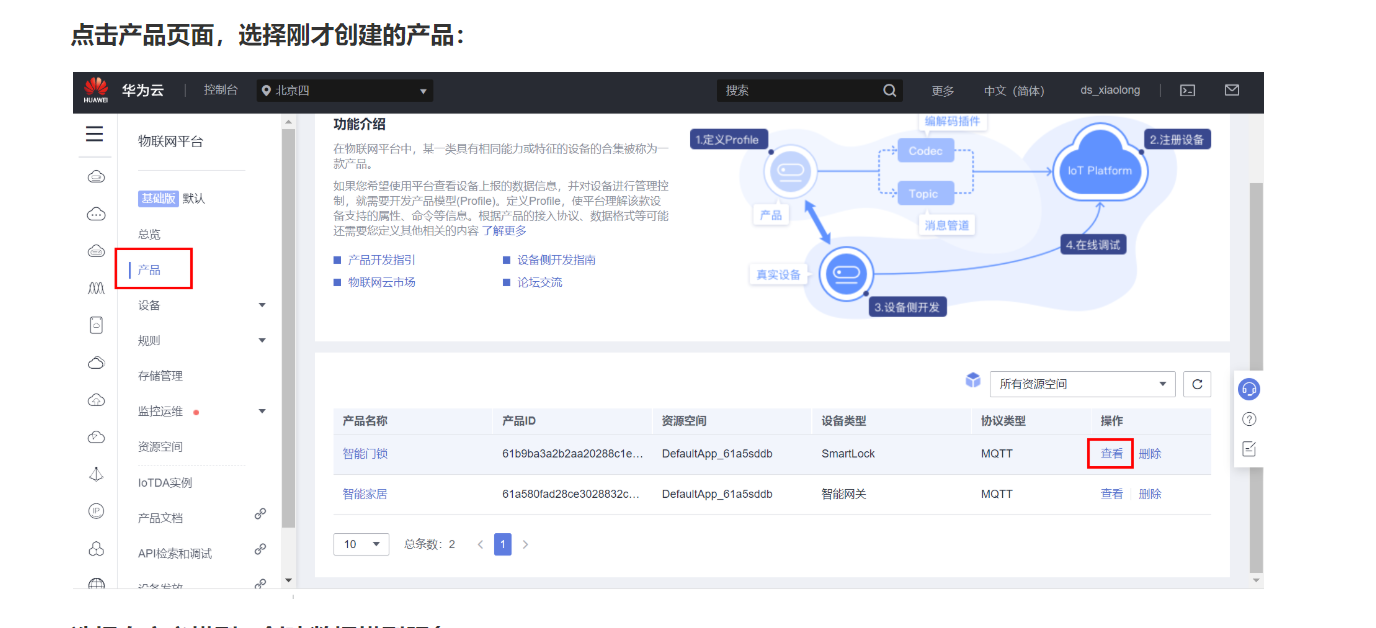Click the 物联网平台 sidebar title
Image resolution: width=1376 pixels, height=628 pixels.
(170, 142)
